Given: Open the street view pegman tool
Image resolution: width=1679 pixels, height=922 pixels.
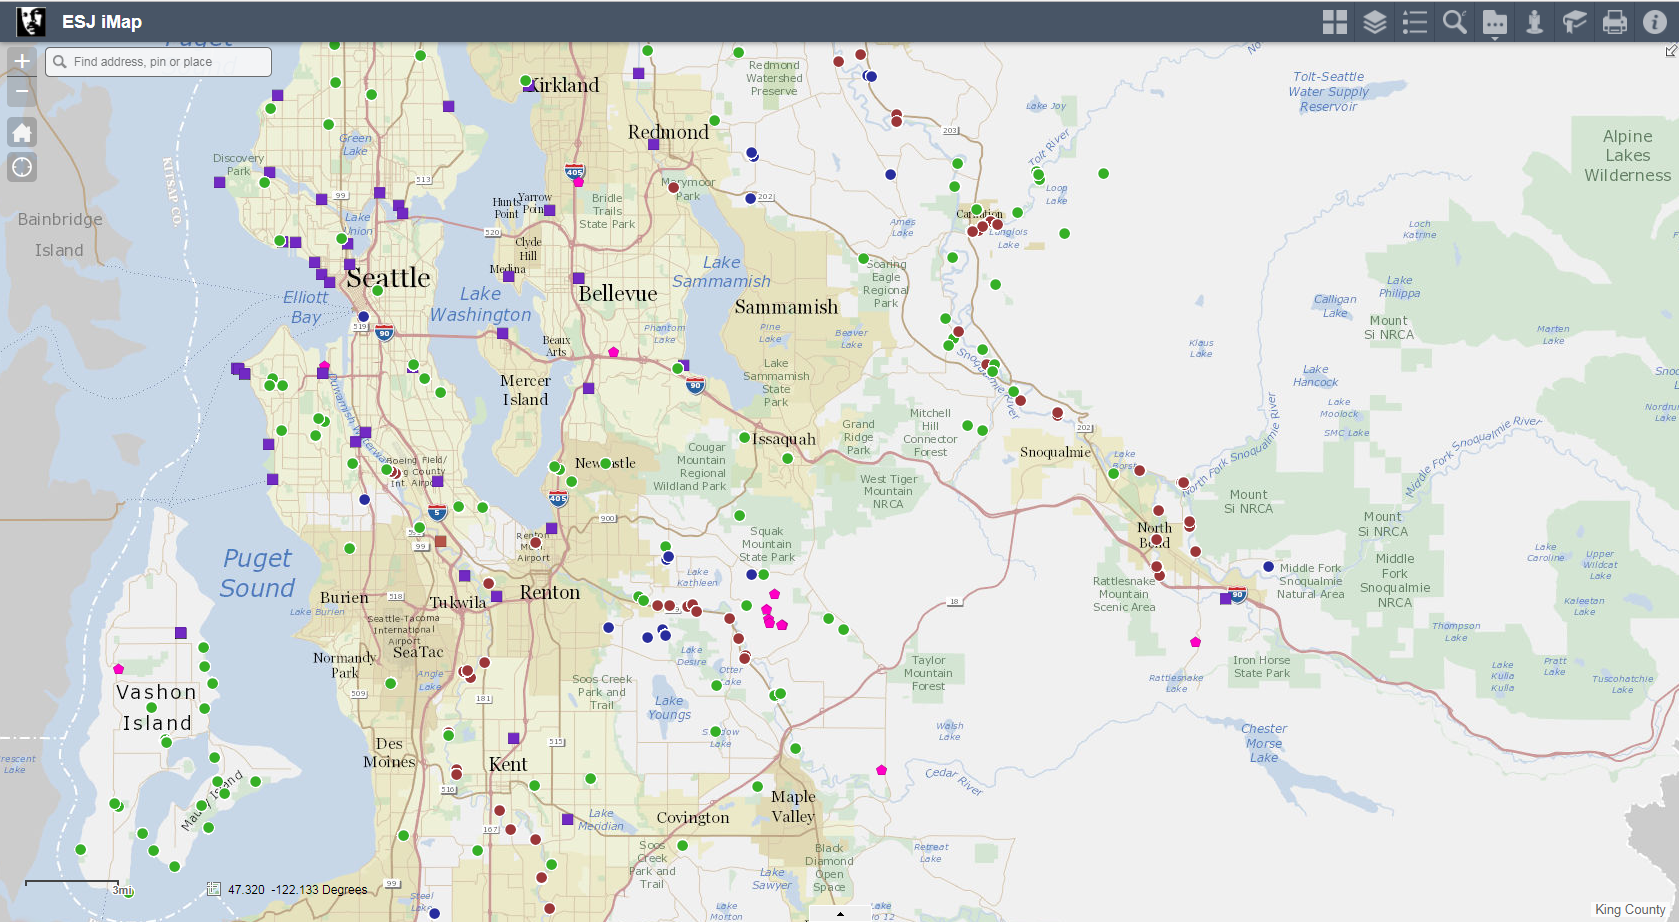Looking at the screenshot, I should 1534,22.
